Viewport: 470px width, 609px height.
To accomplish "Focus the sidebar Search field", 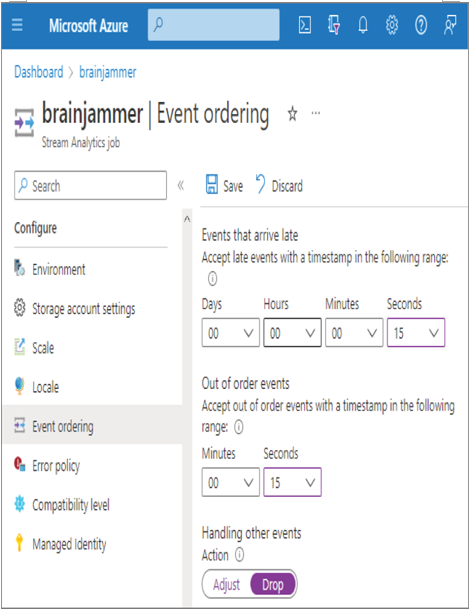I will pyautogui.click(x=91, y=185).
